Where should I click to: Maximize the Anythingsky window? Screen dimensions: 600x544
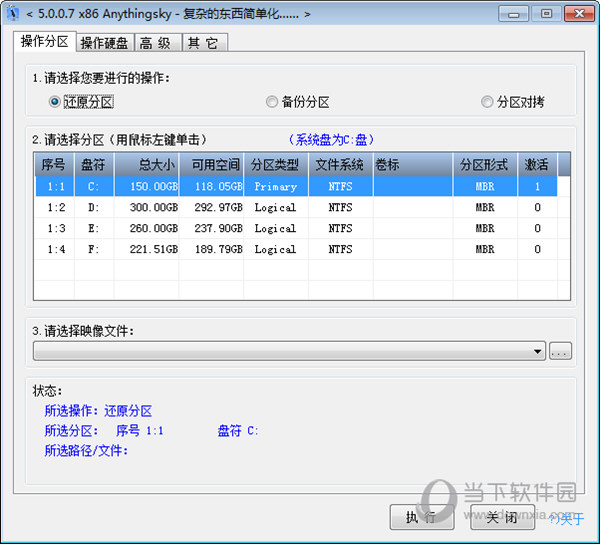(x=546, y=14)
